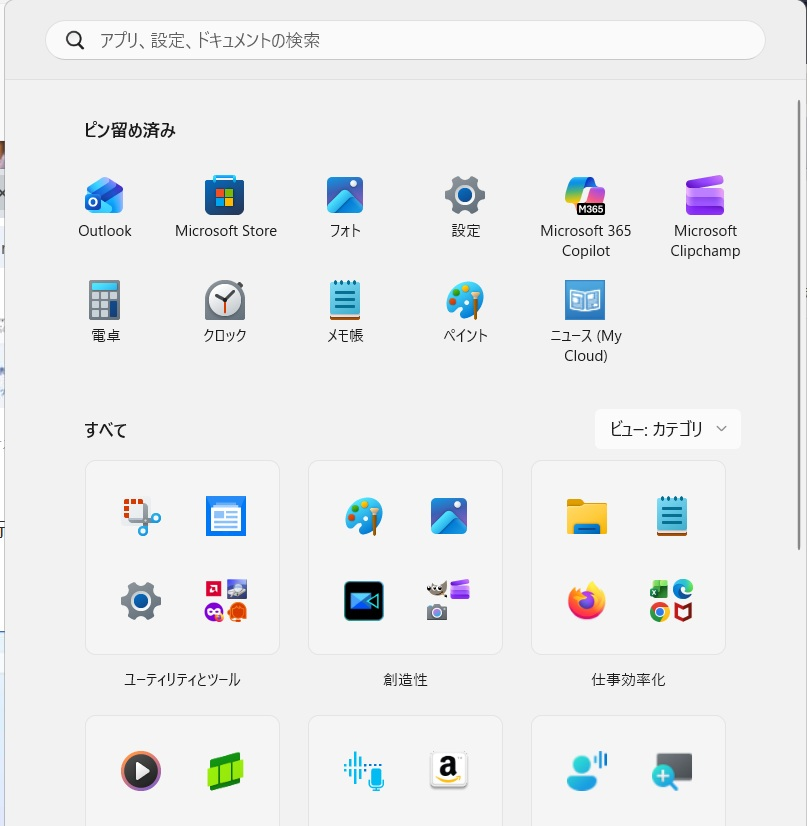
Task: Open the フォト (Photos) app
Action: [344, 195]
